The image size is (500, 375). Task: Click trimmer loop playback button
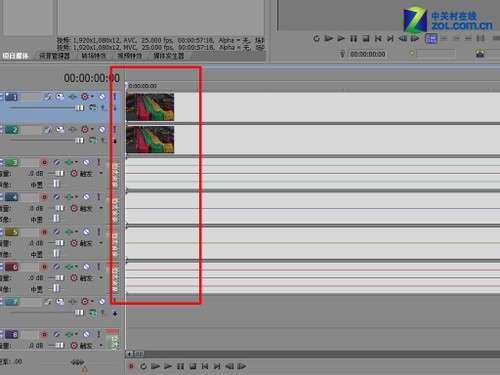316,39
